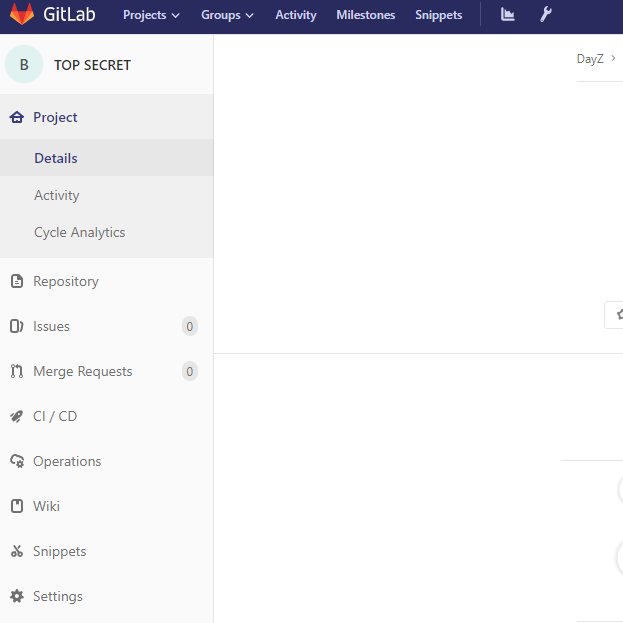Click the Merge Requests count badge

click(x=190, y=371)
